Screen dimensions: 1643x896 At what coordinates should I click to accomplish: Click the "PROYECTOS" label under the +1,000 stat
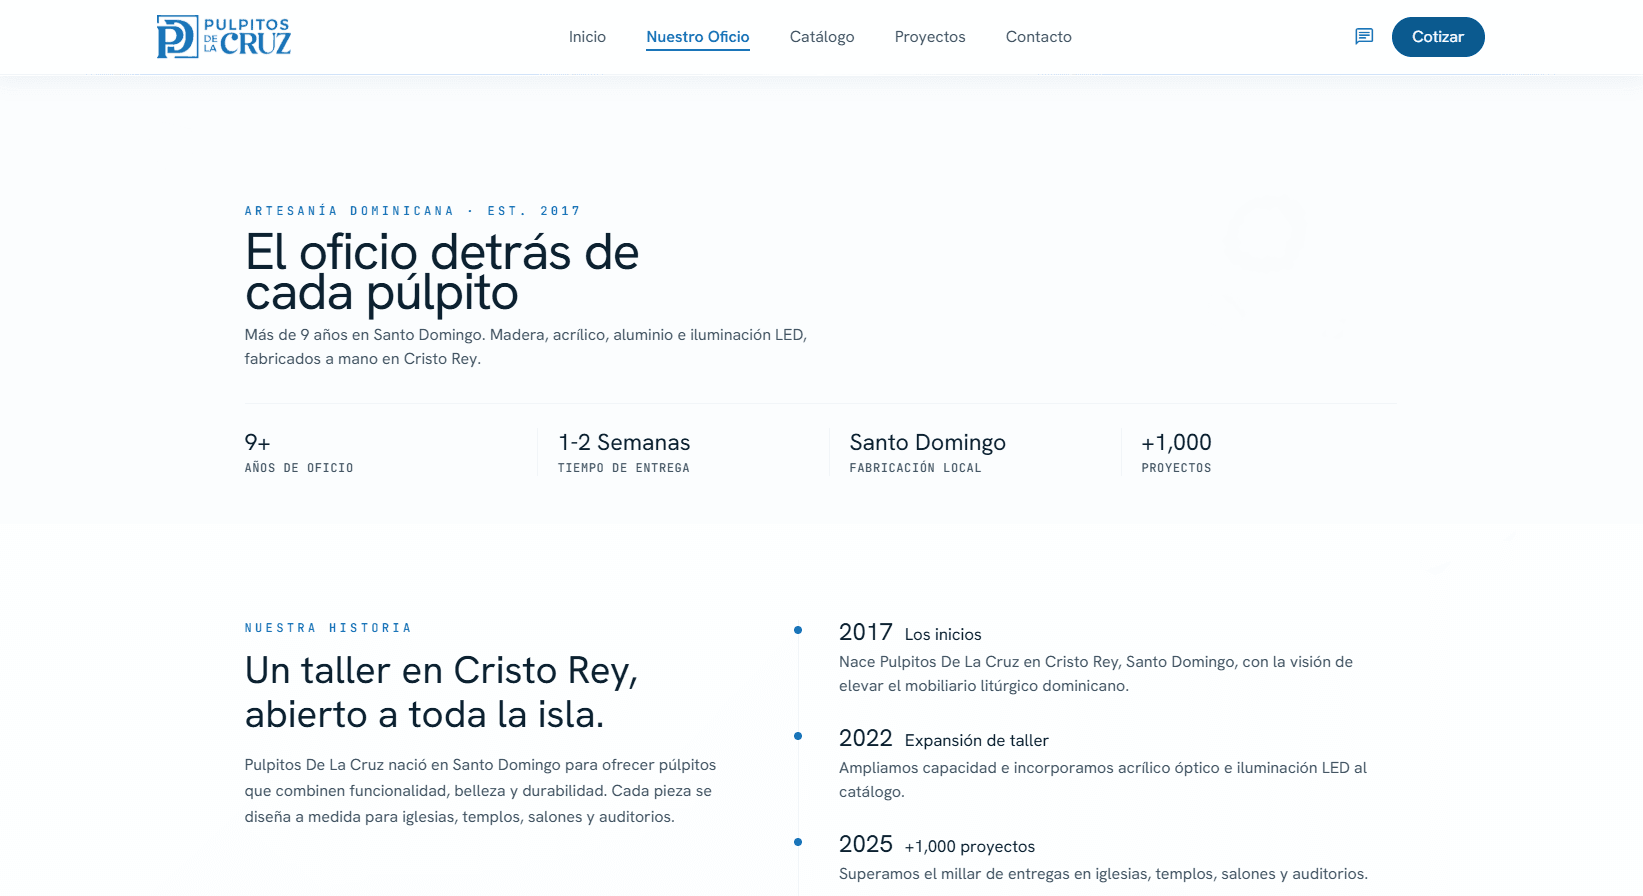[x=1177, y=468]
